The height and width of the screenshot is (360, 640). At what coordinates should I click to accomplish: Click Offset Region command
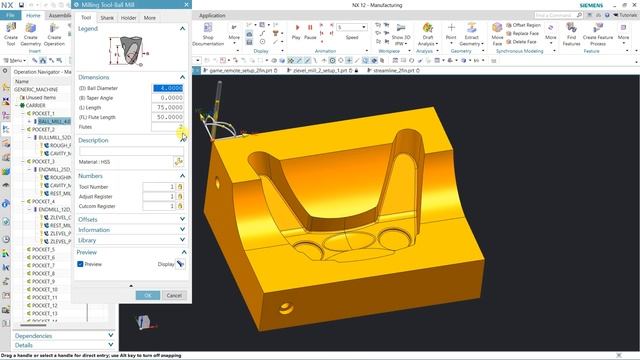tap(524, 25)
